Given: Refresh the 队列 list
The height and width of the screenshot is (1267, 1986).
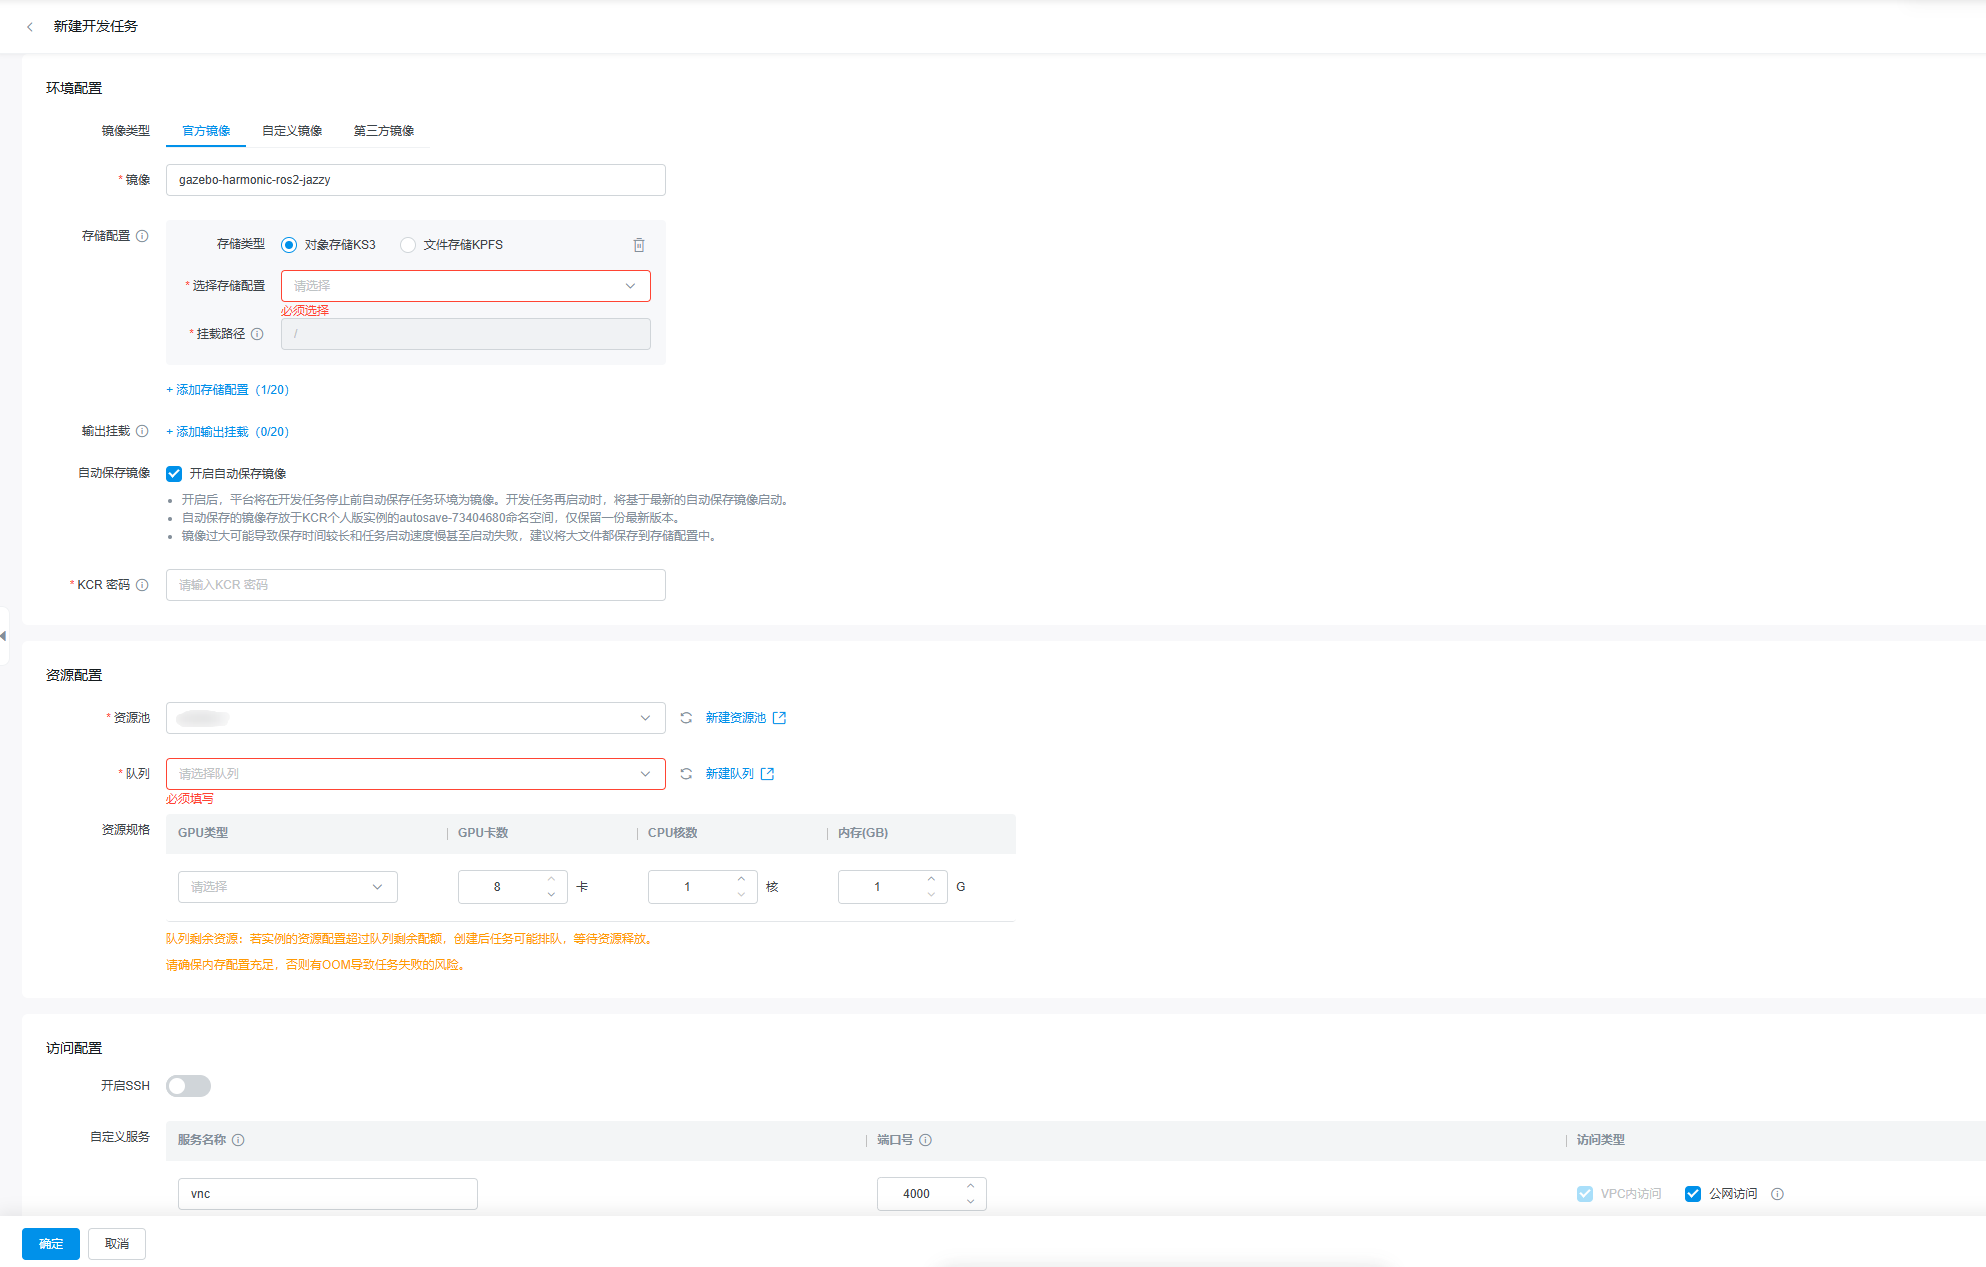Looking at the screenshot, I should [686, 774].
